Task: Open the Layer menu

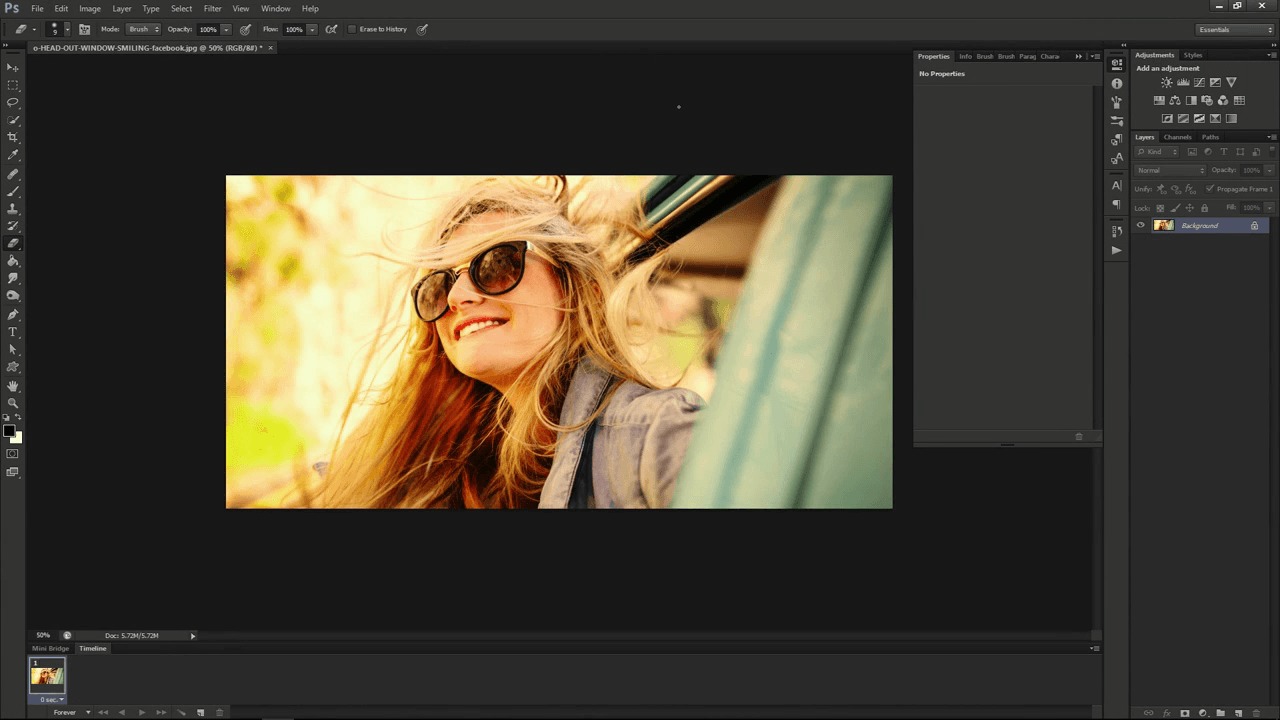Action: pos(122,8)
